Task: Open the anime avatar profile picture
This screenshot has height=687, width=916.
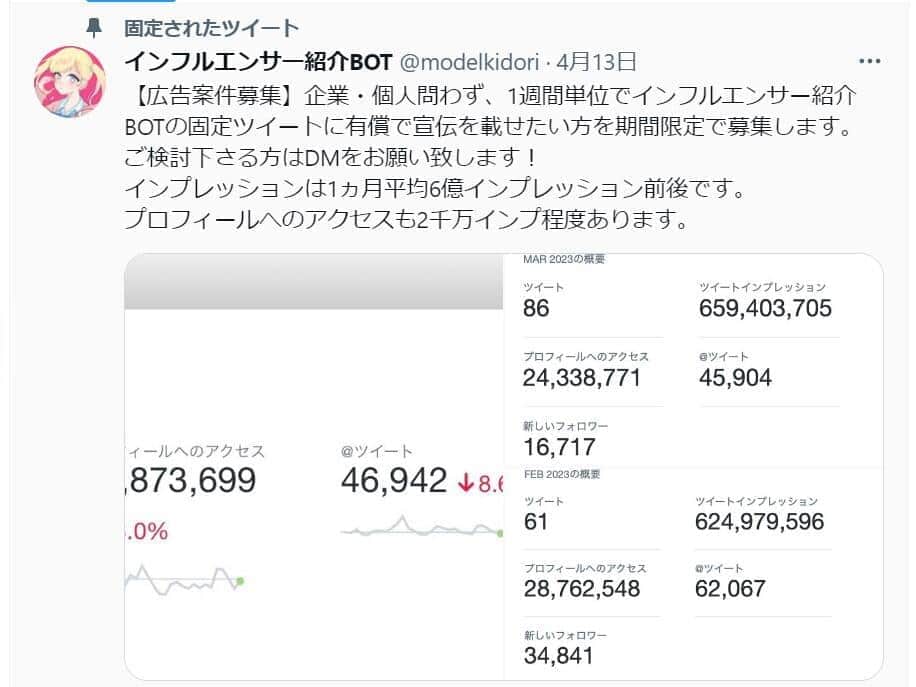Action: (x=70, y=82)
